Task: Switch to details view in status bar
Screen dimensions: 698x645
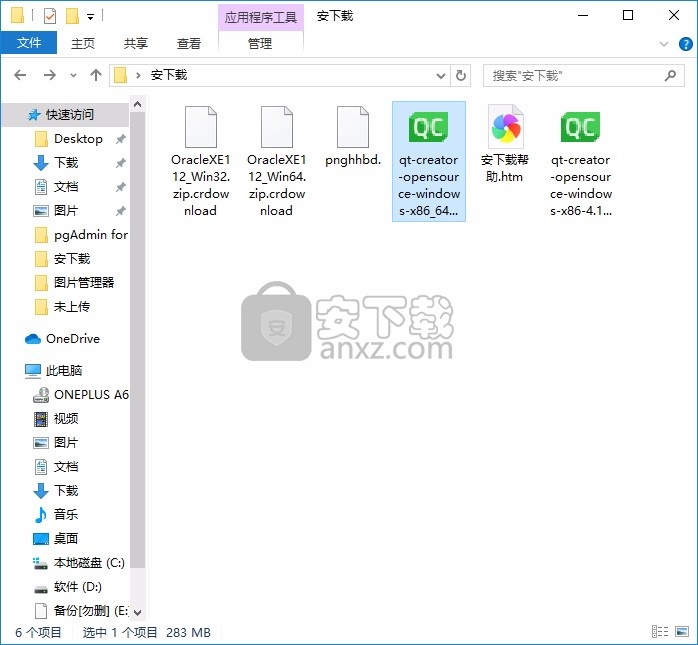Action: 660,632
